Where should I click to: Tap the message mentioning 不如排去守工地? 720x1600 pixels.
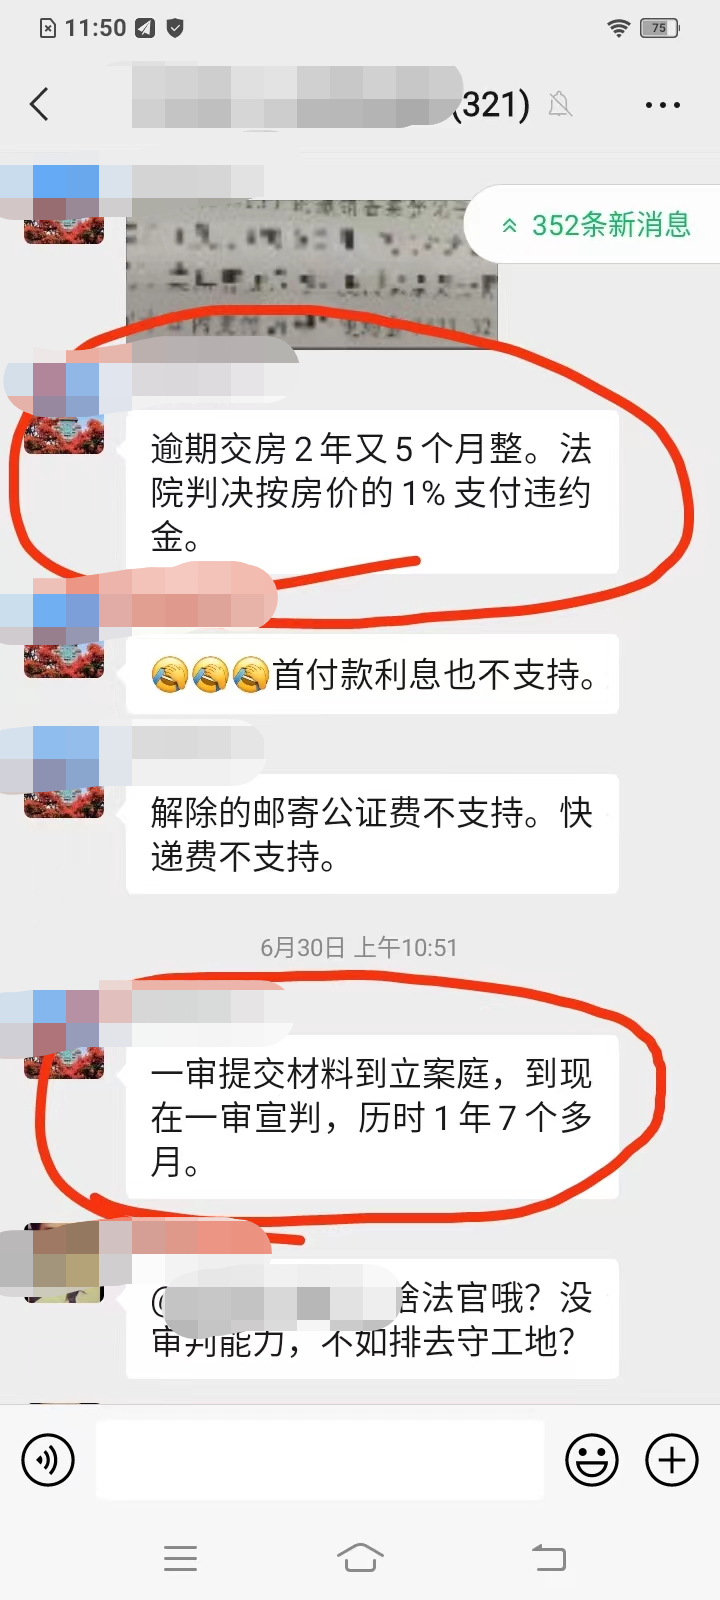pyautogui.click(x=372, y=1318)
